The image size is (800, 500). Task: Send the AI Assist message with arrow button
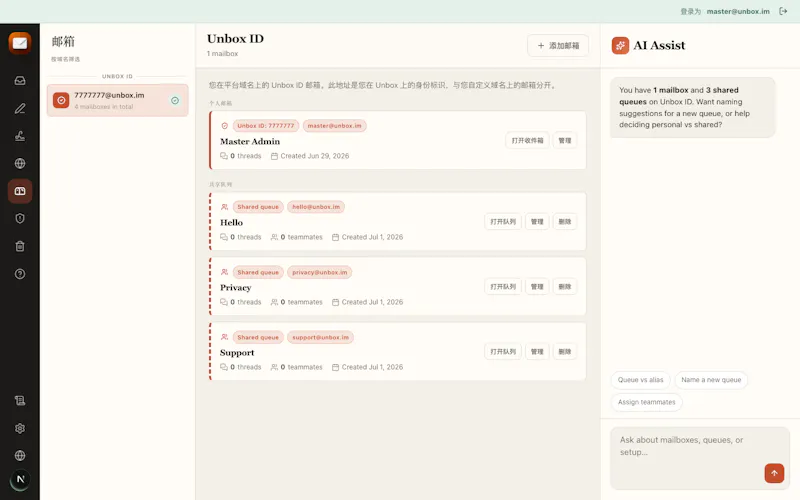(774, 473)
